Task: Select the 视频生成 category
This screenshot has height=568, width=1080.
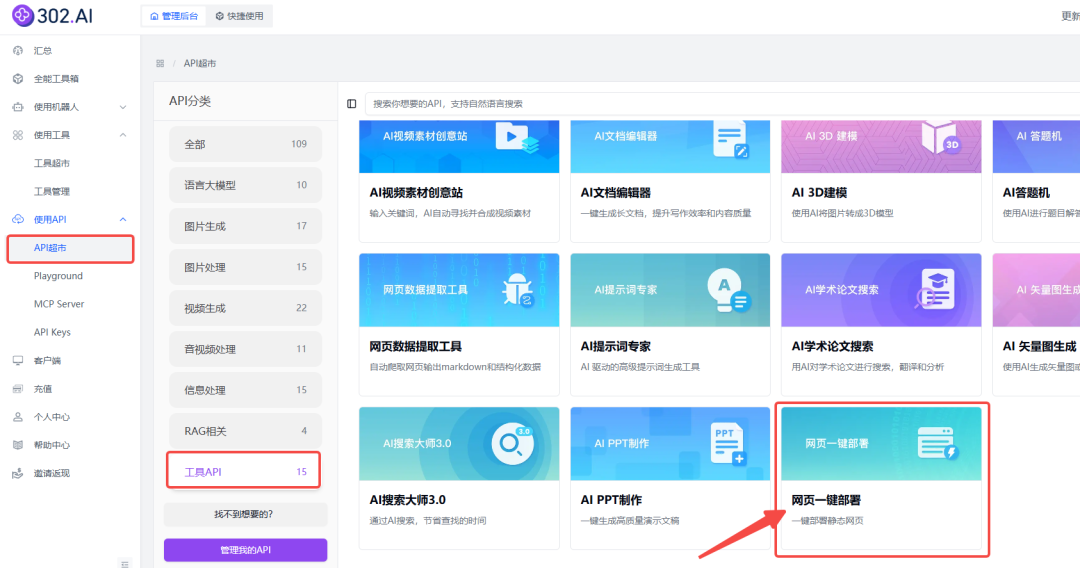Action: point(245,308)
